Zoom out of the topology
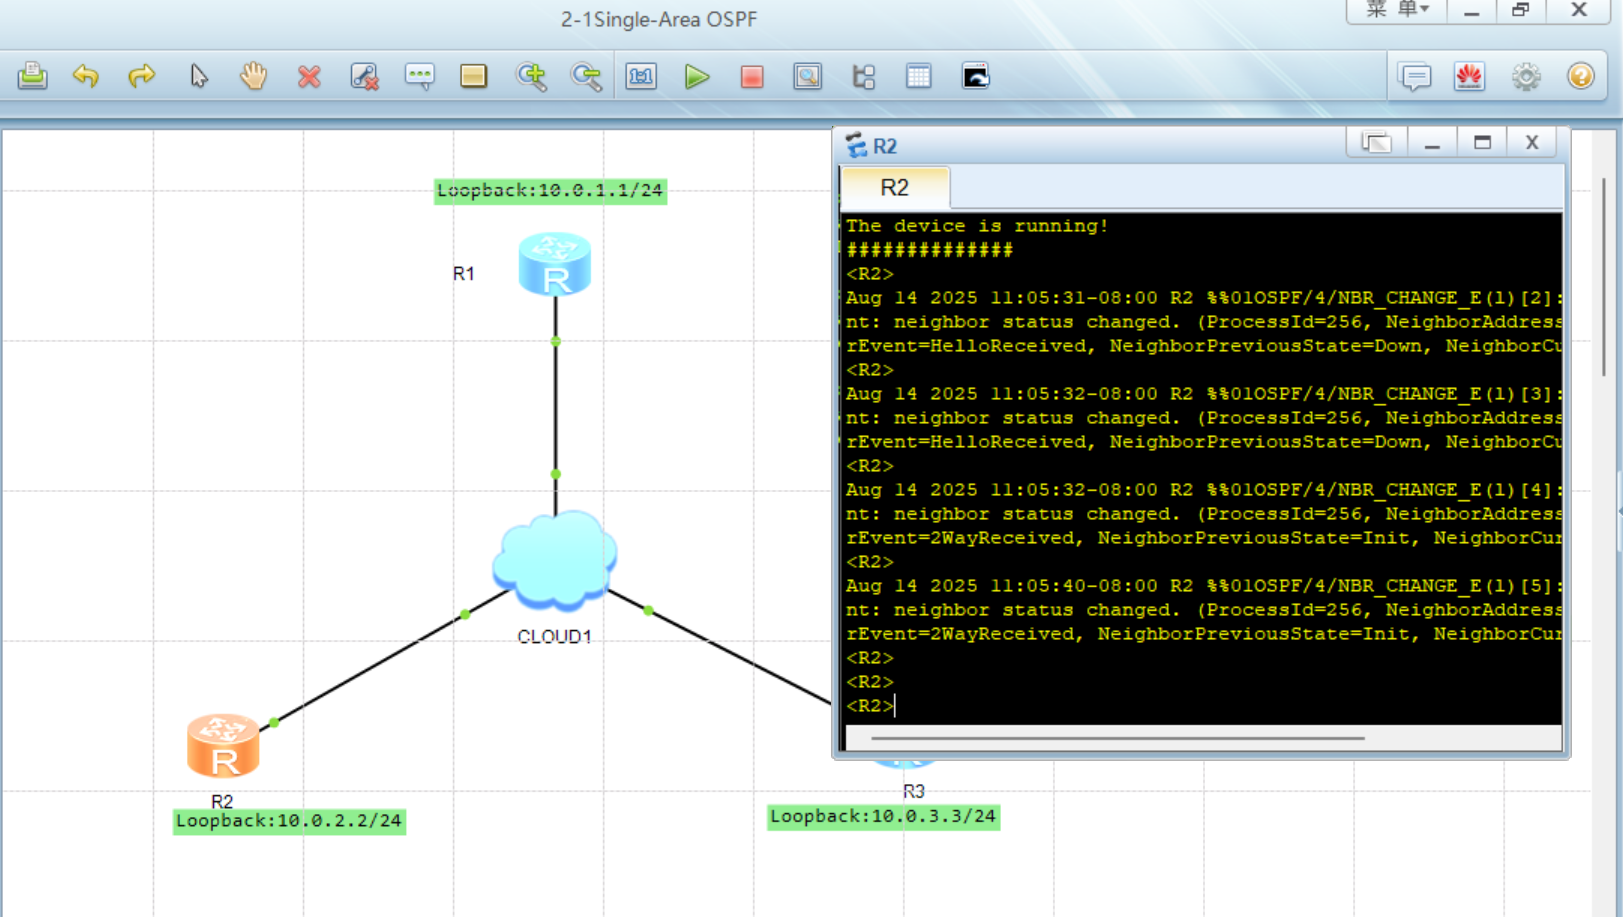This screenshot has width=1623, height=917. click(586, 76)
